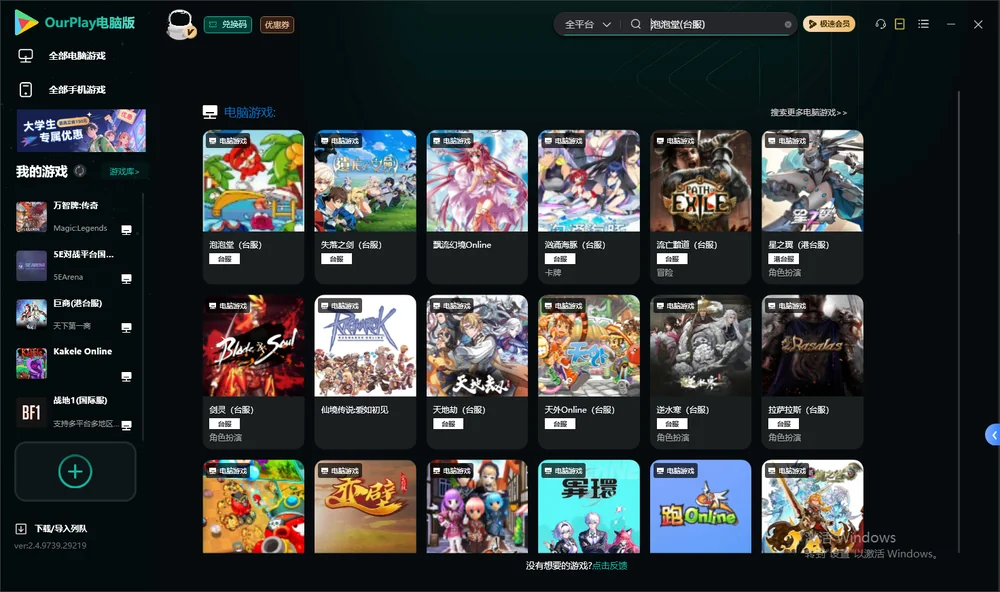The width and height of the screenshot is (1000, 592).
Task: Open 逆水寒（台服）game card
Action: [x=700, y=372]
